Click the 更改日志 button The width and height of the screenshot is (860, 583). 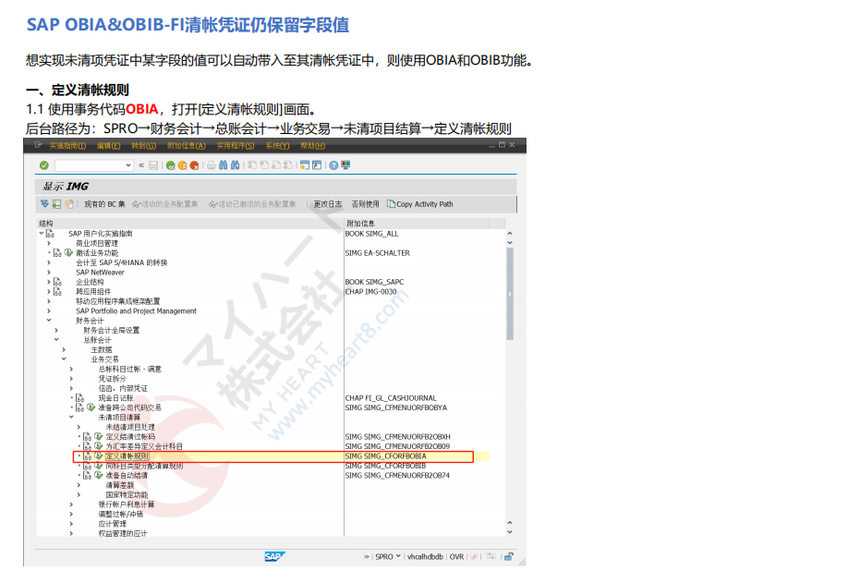click(x=327, y=204)
